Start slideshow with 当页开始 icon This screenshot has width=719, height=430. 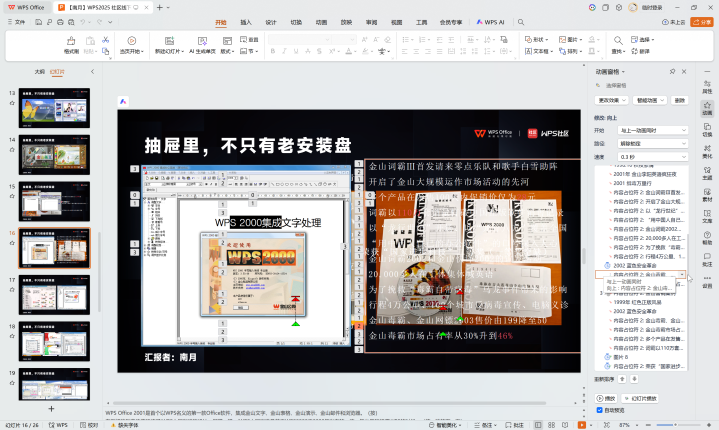130,41
